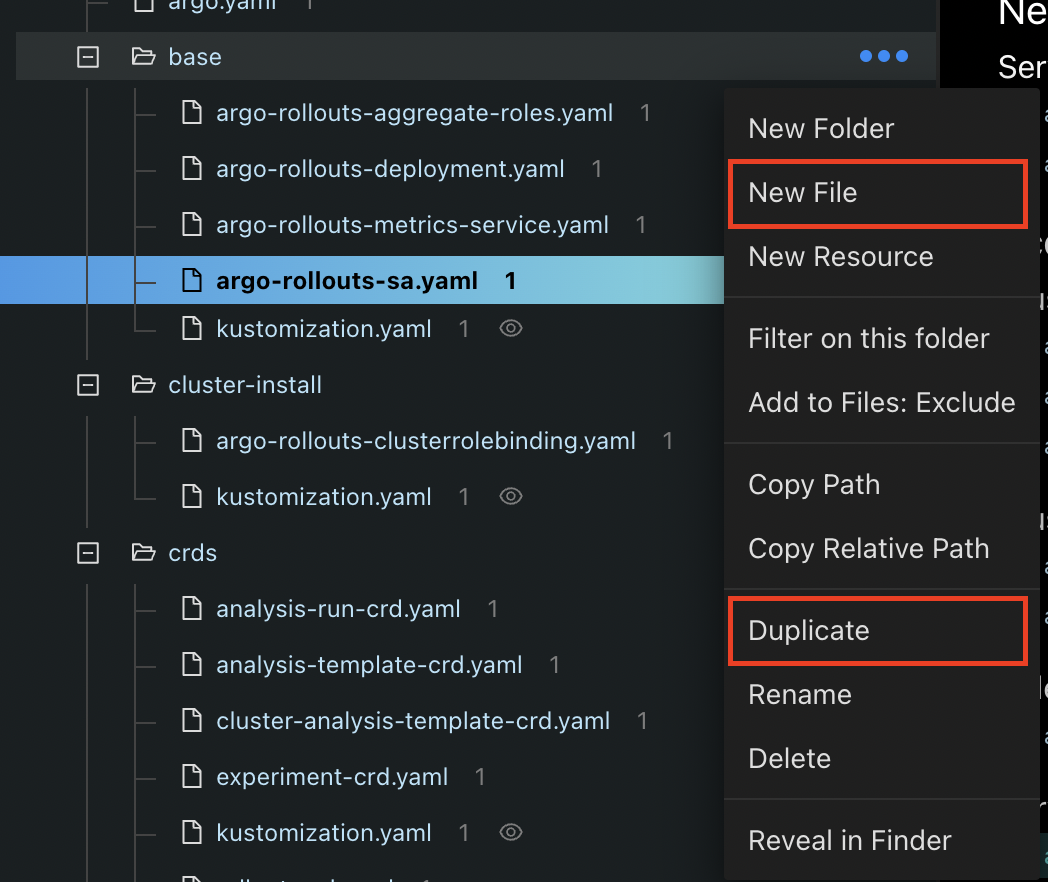The width and height of the screenshot is (1048, 882).
Task: Open argo-rollouts-metrics-service.yaml file
Action: (412, 225)
